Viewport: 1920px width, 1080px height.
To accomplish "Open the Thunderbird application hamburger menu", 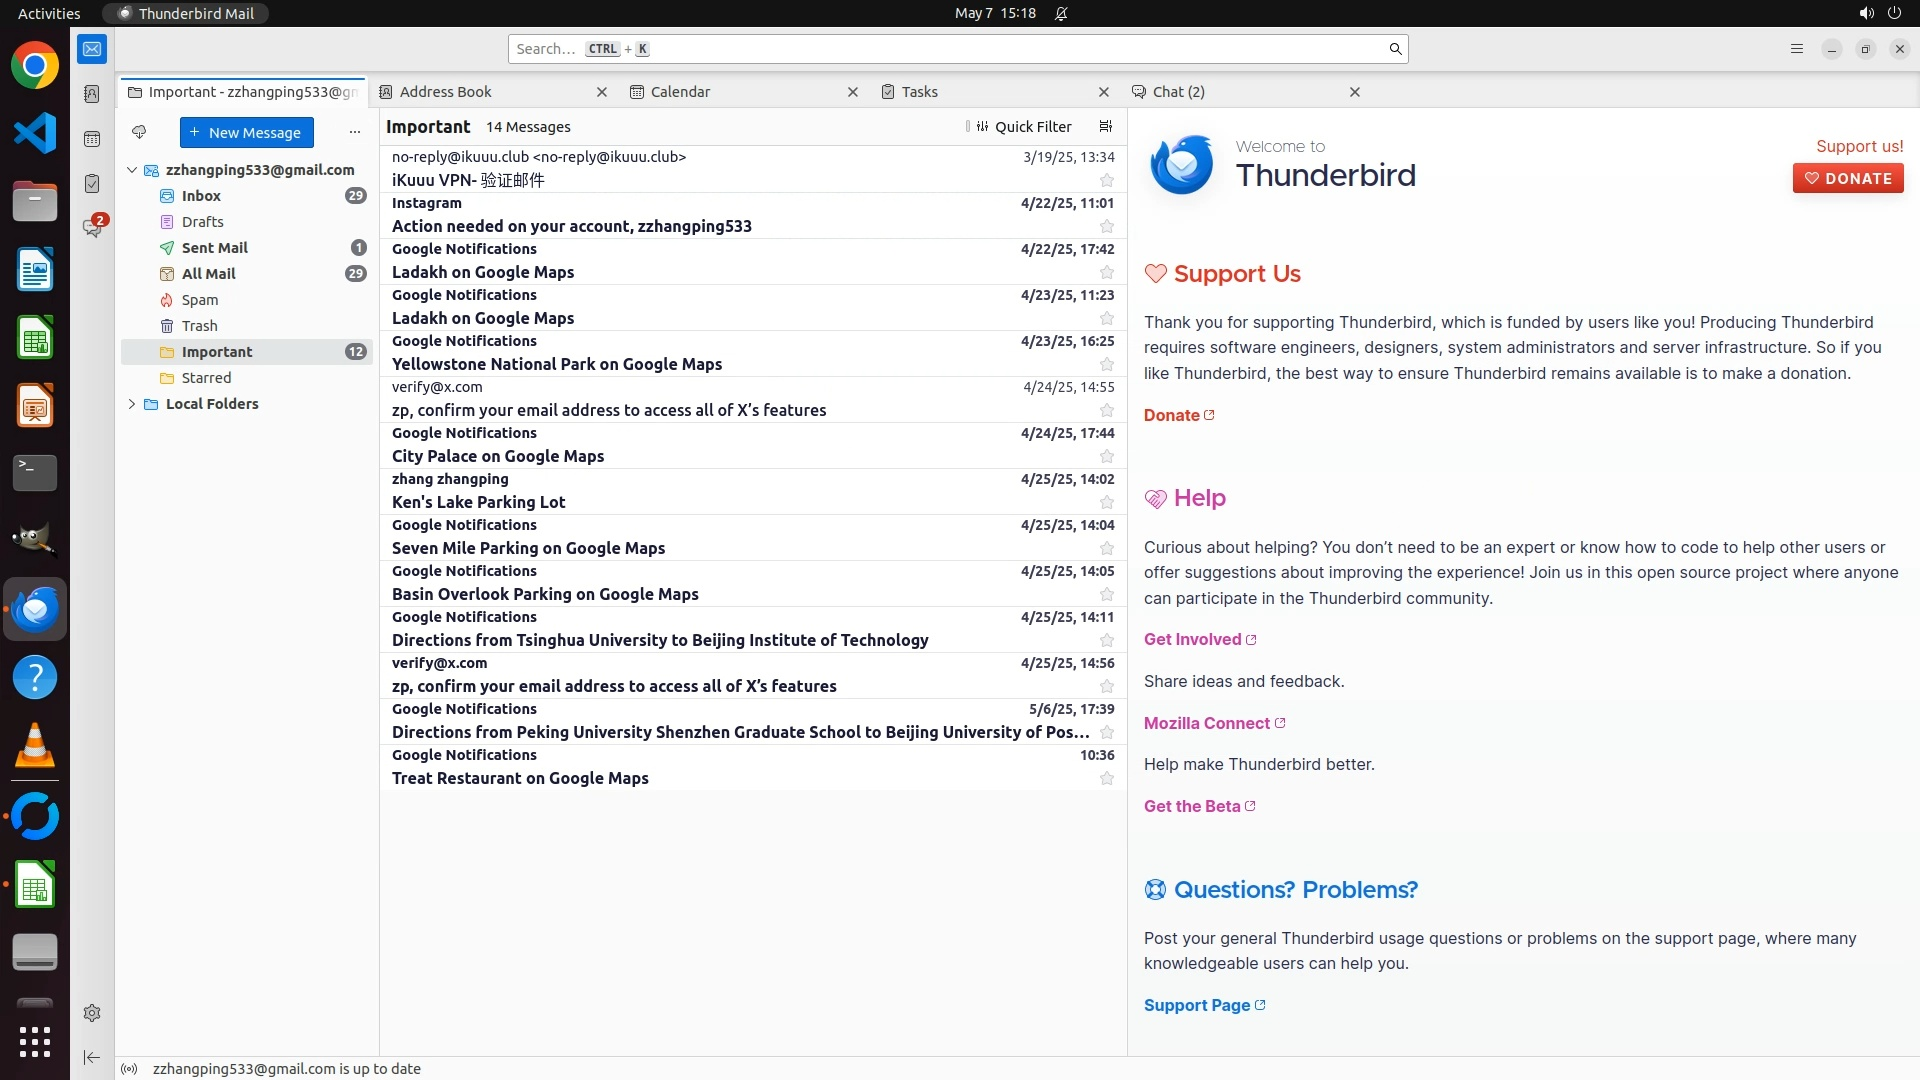I will click(x=1796, y=49).
